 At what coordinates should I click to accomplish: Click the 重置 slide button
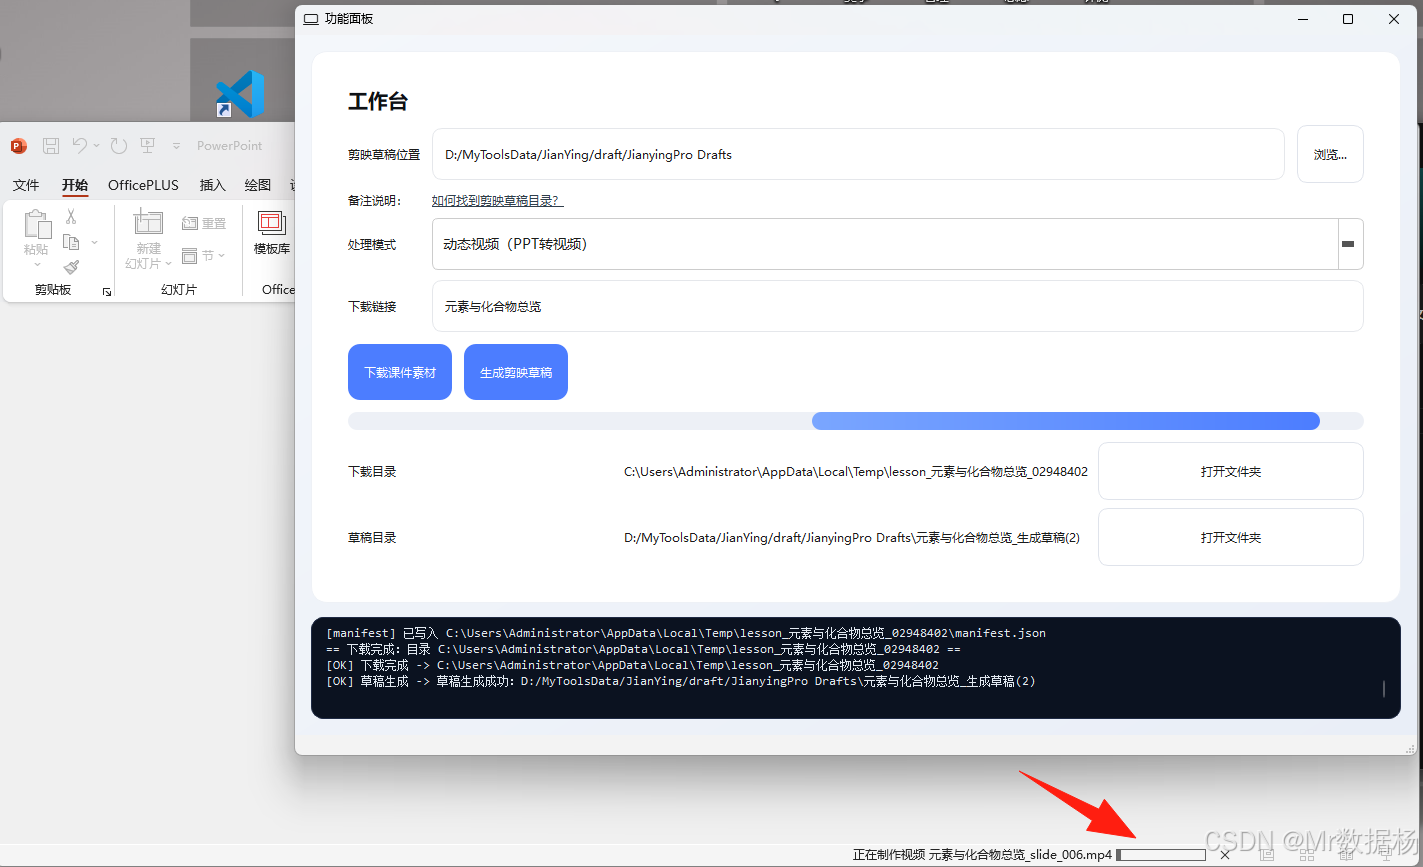click(204, 223)
